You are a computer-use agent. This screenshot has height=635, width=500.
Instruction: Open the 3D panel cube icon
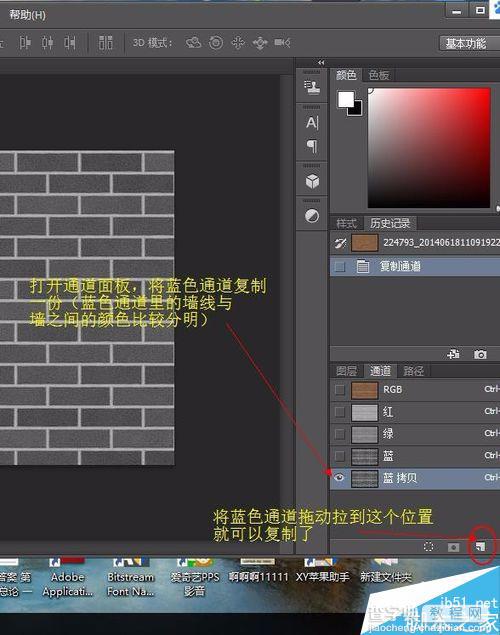(312, 181)
